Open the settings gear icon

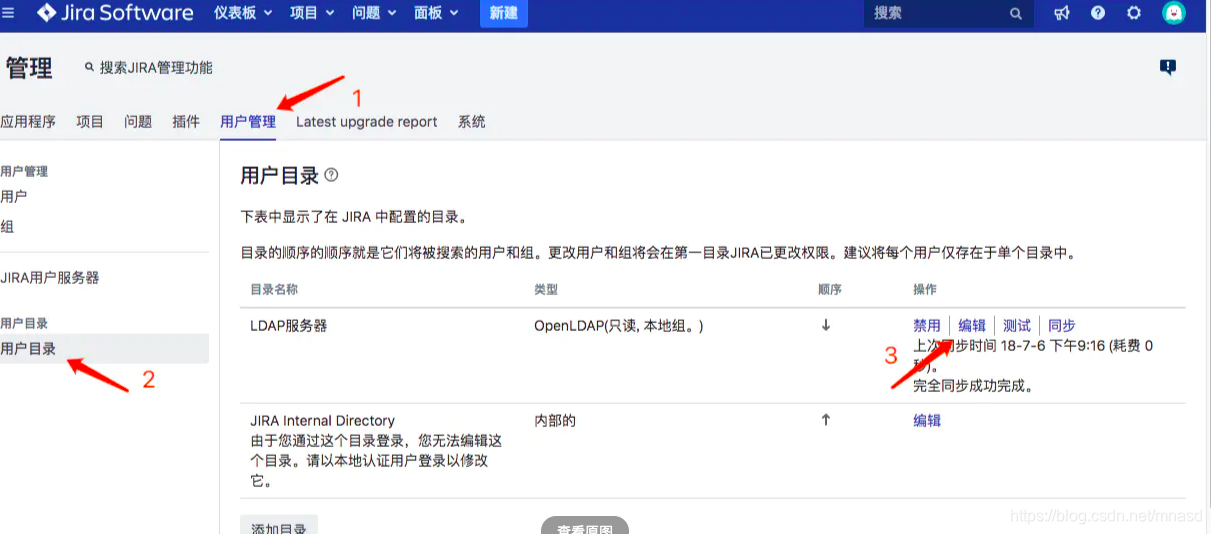1134,13
